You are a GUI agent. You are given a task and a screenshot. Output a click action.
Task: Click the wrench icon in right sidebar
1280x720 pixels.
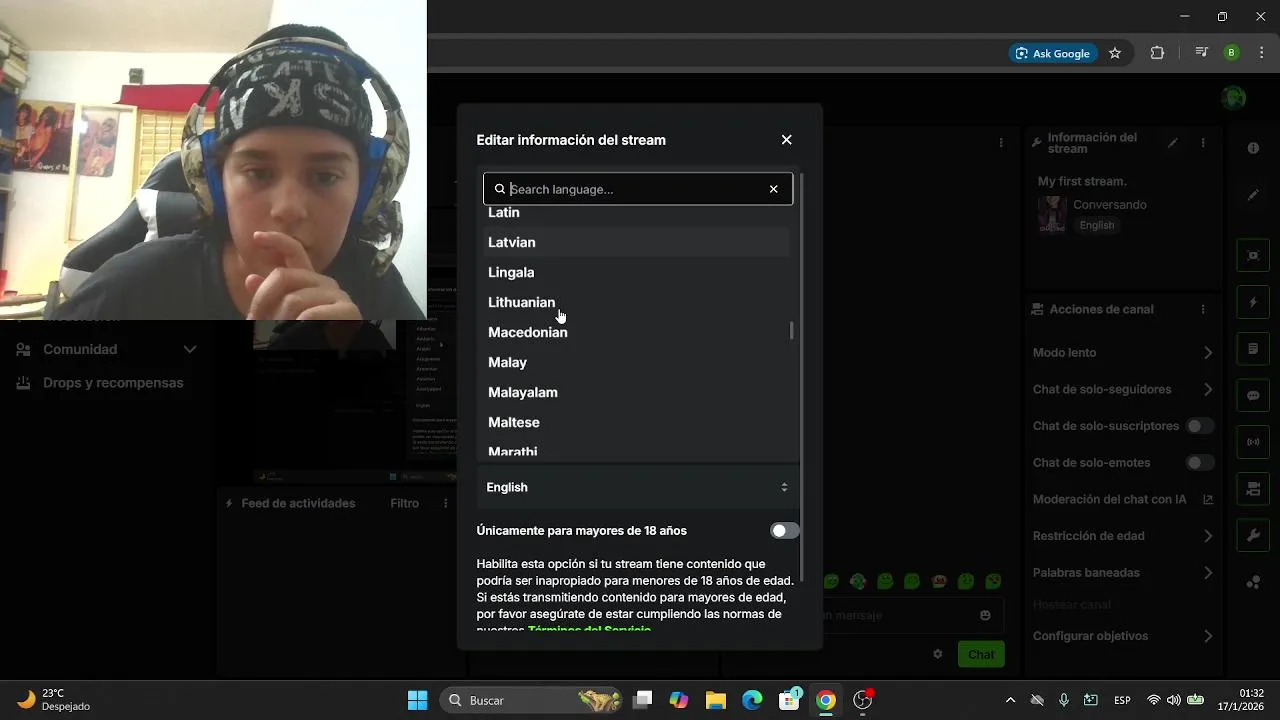pos(1253,535)
